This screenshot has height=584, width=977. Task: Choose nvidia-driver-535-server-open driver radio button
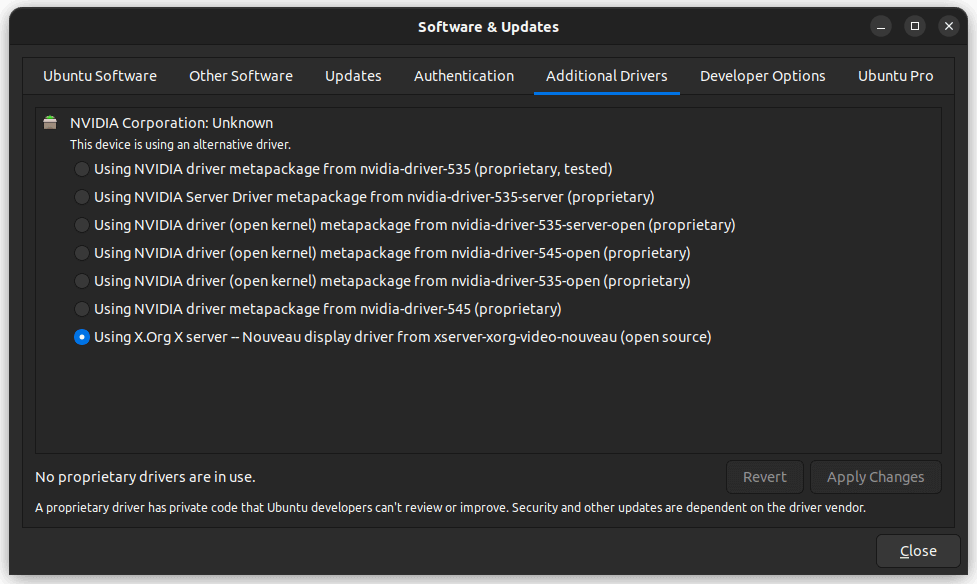[x=82, y=225]
